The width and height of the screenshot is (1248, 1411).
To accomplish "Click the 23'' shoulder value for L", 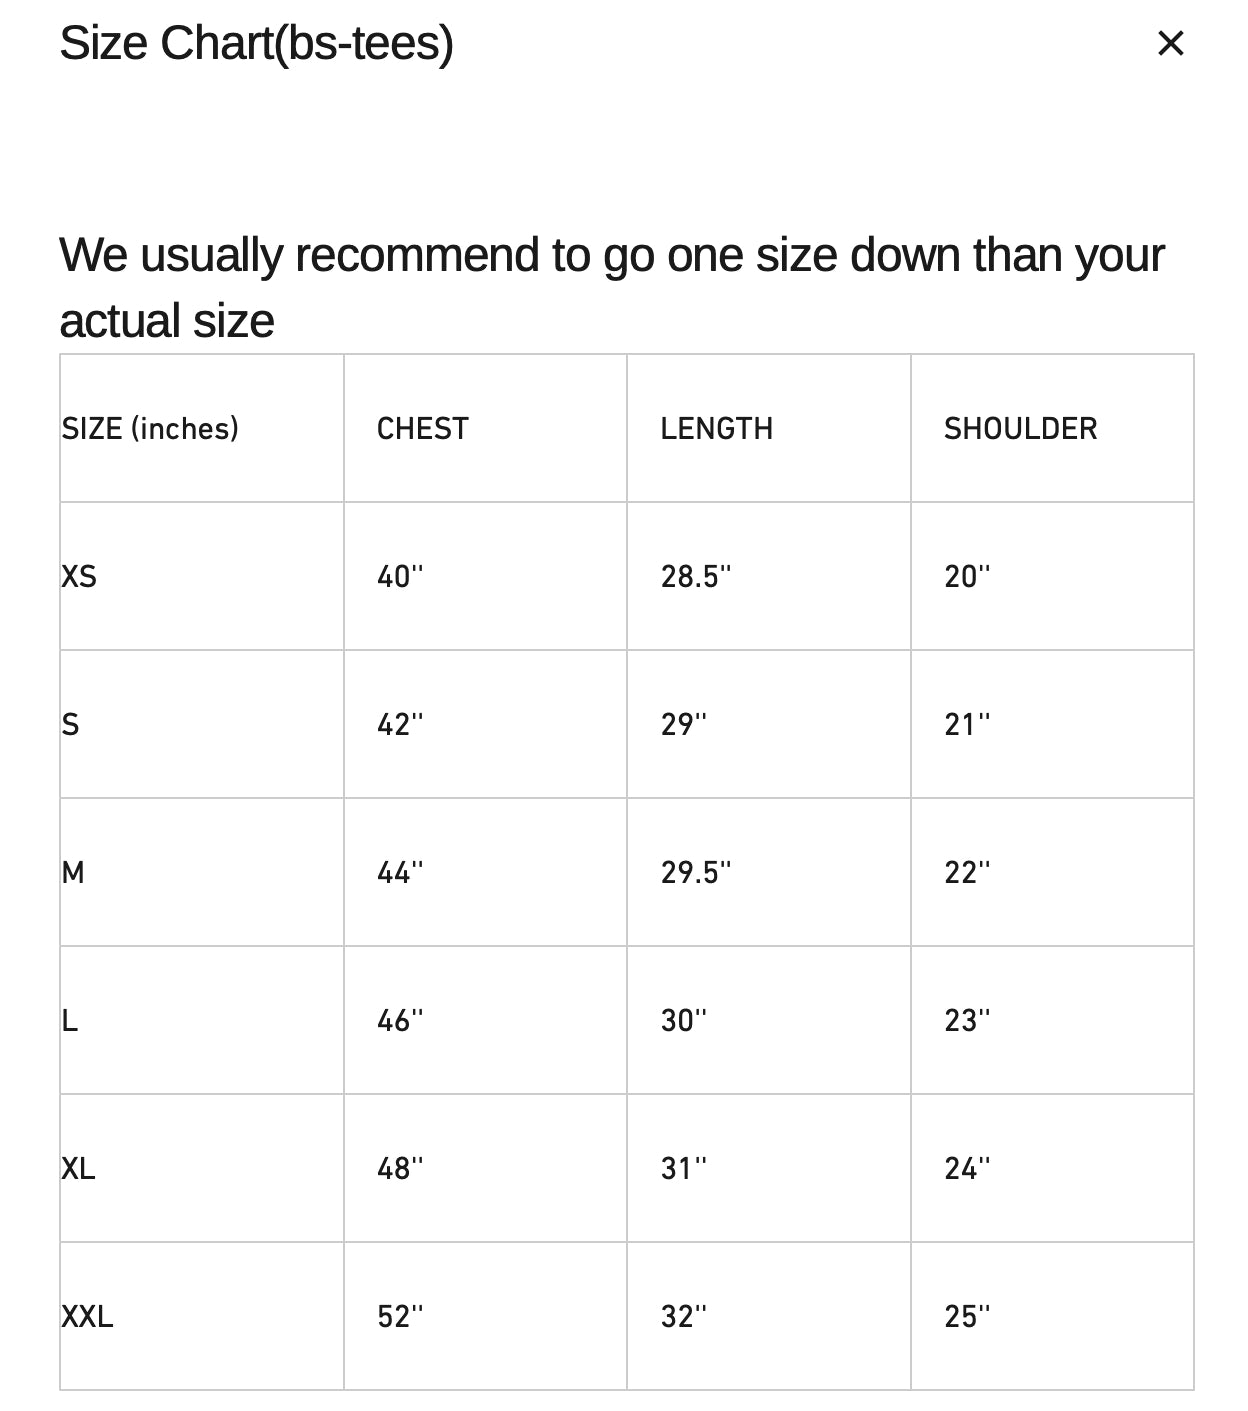I will tap(967, 1020).
